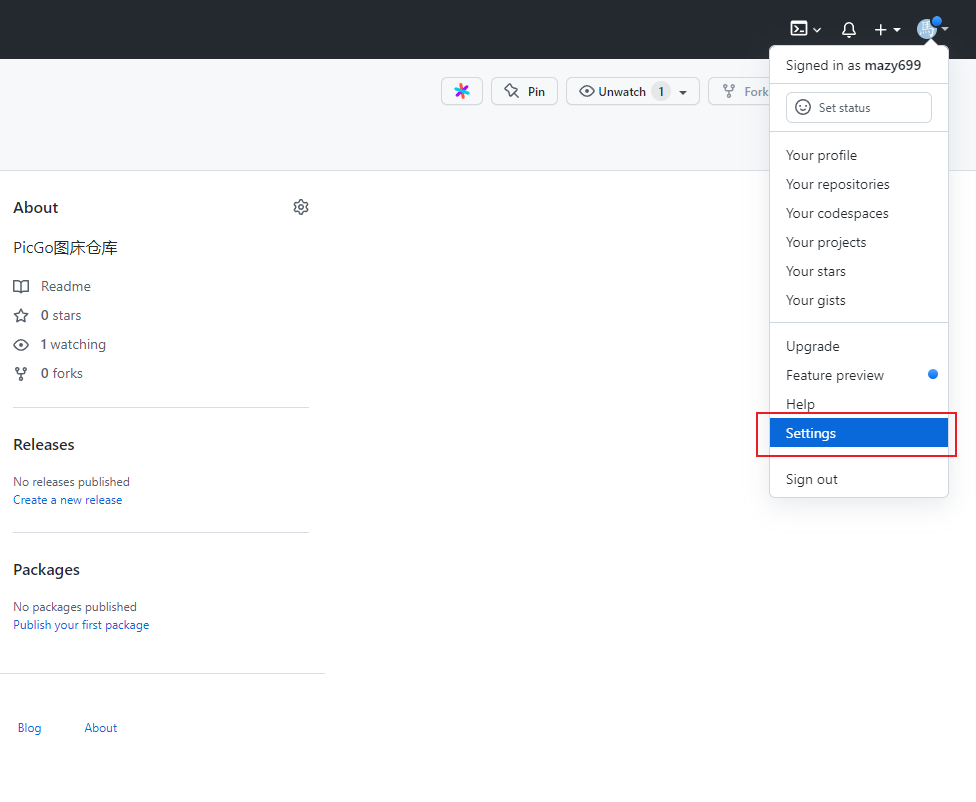Open the Packages heading

[x=47, y=570]
